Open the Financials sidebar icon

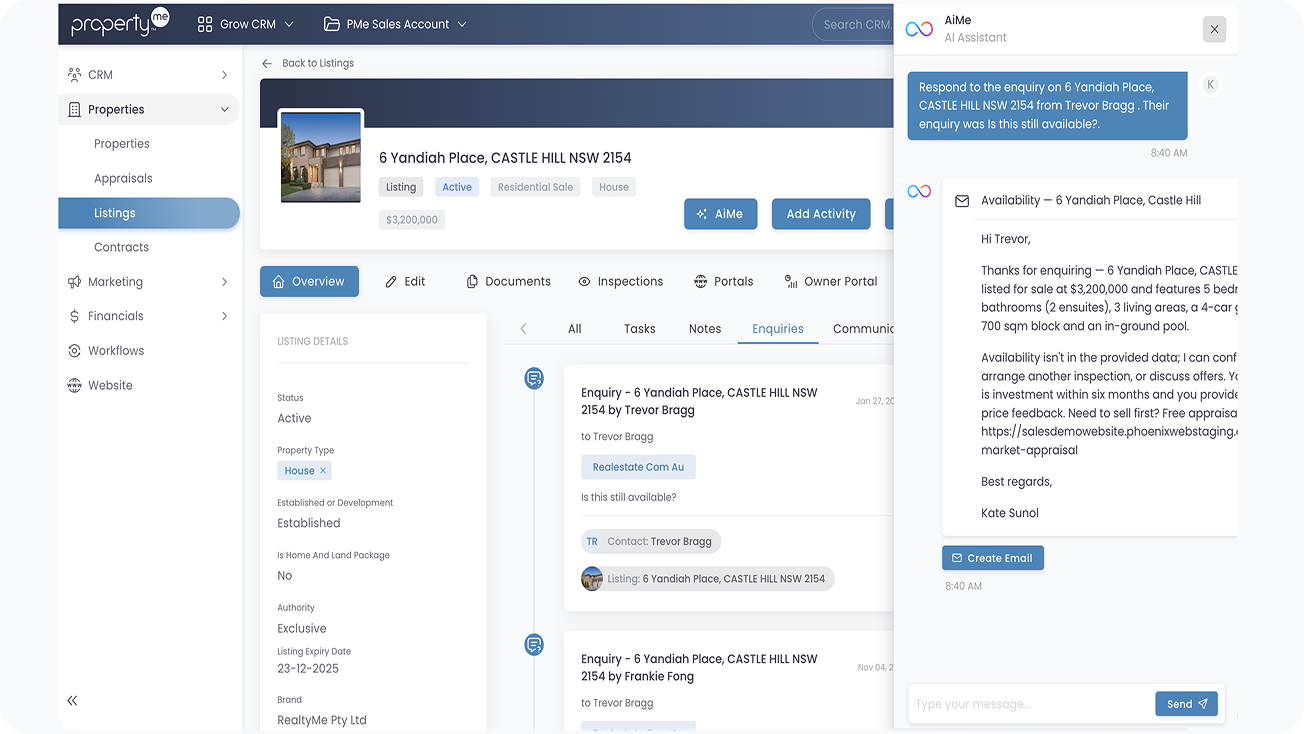(x=74, y=317)
